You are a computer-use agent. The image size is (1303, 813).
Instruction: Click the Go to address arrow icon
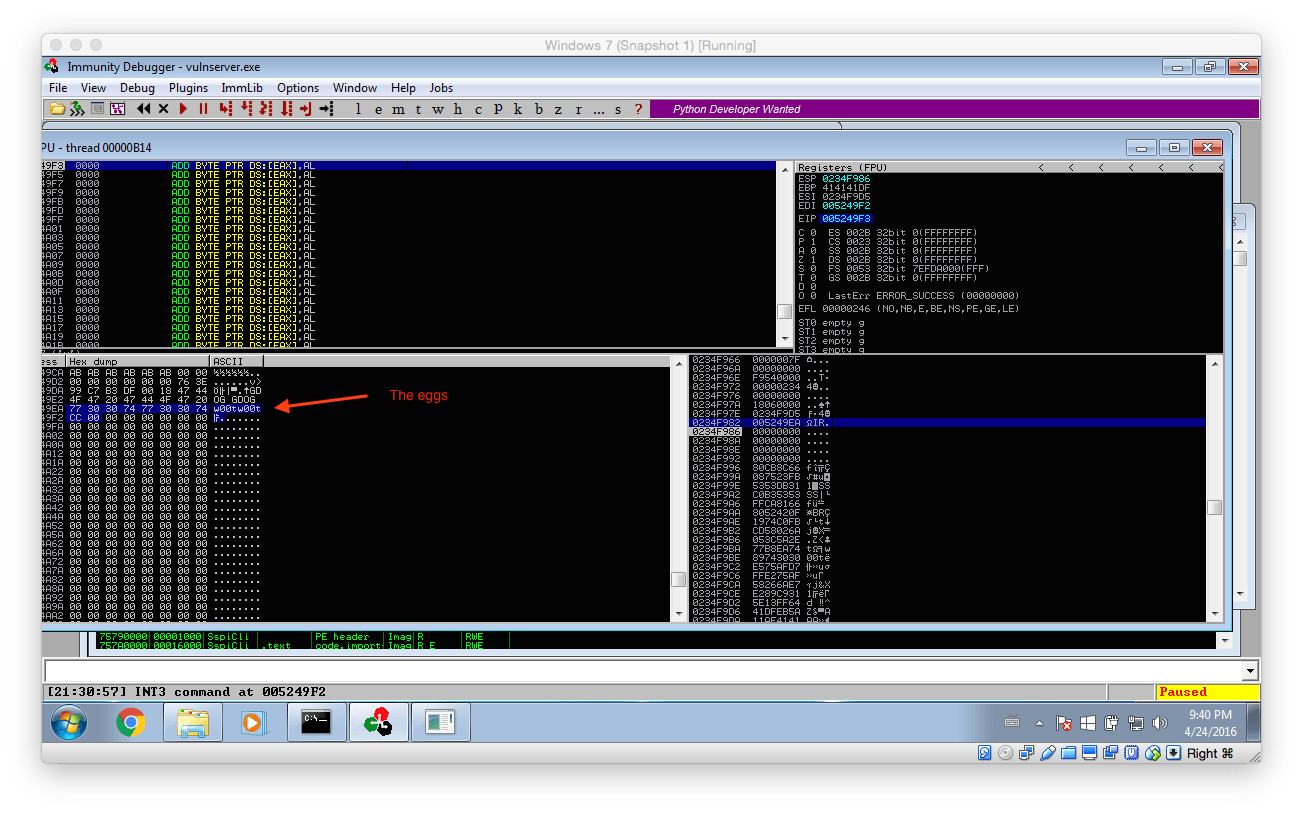tap(326, 109)
